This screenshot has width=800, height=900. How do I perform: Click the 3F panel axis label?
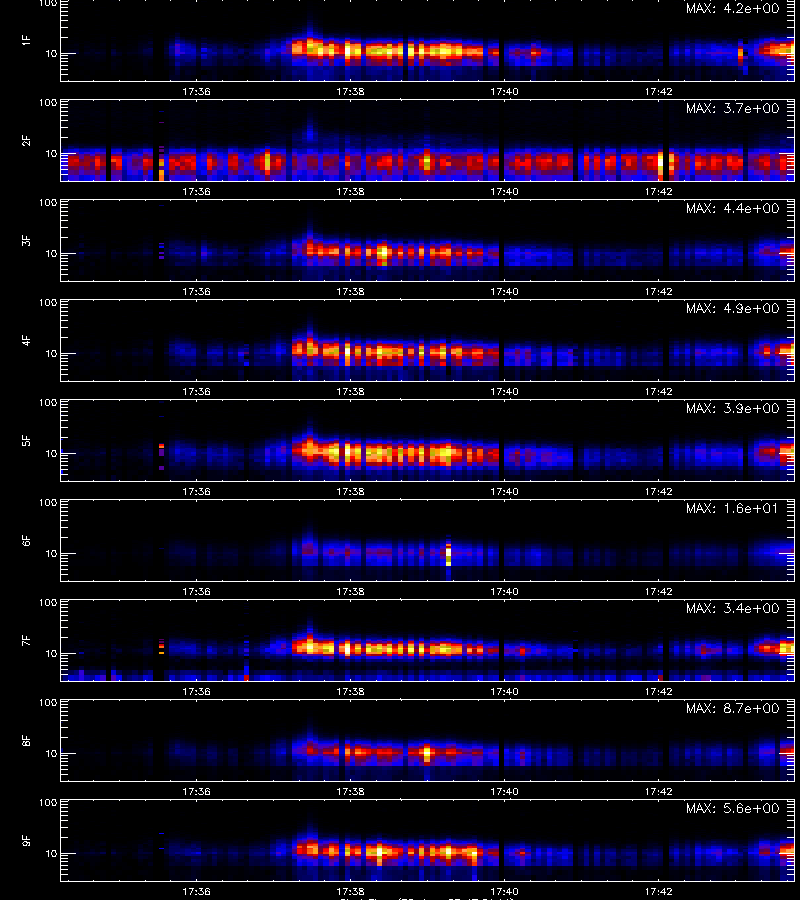26,240
